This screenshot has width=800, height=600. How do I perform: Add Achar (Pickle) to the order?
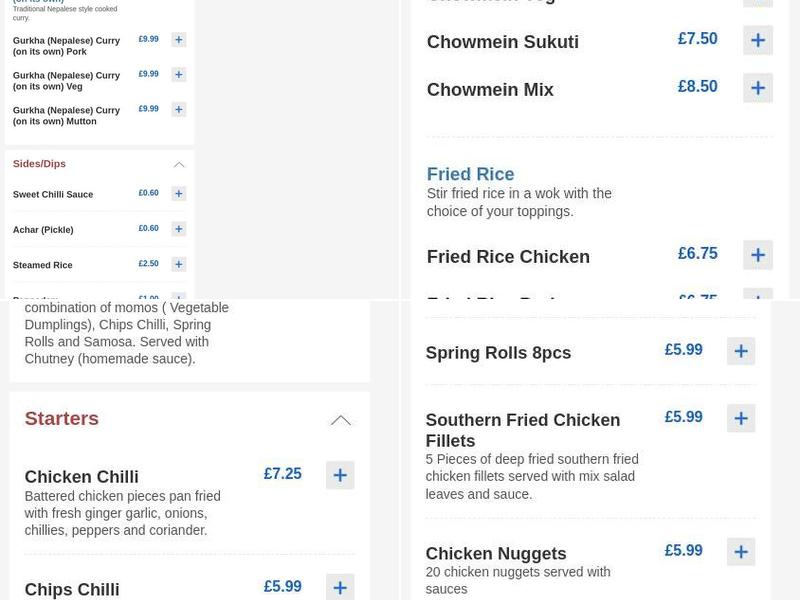coord(178,228)
